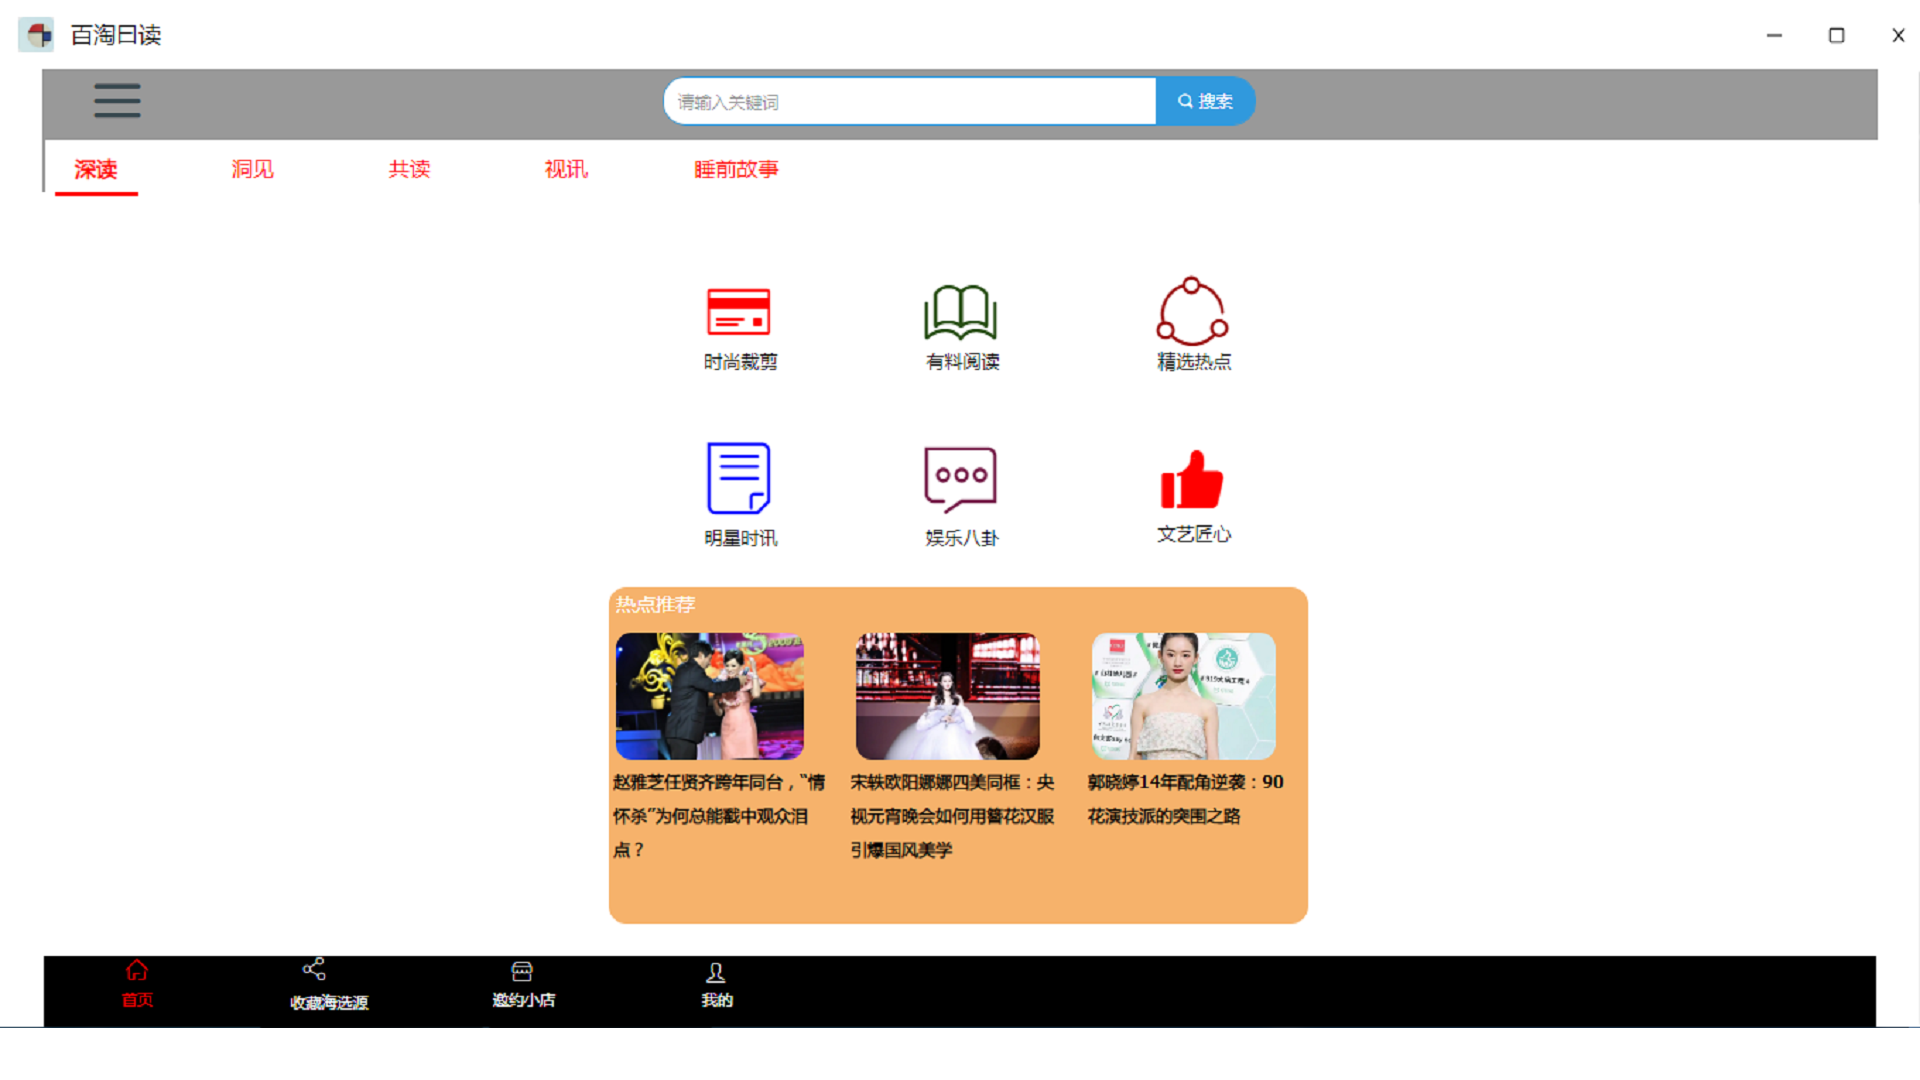Read the 赵雅芝任贤齐跨年同台 headline
The width and height of the screenshot is (1920, 1080).
coord(719,816)
